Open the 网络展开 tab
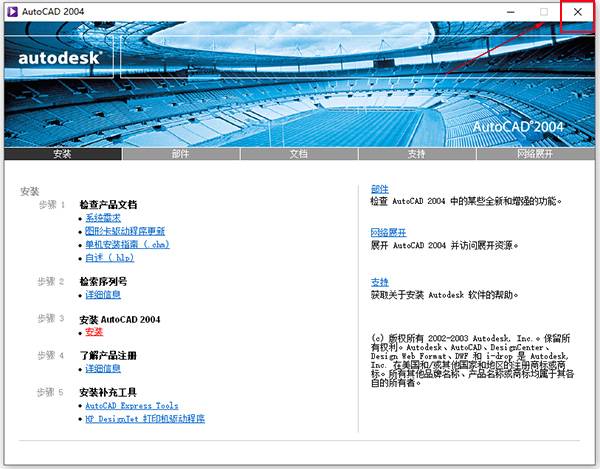This screenshot has width=600, height=469. click(535, 154)
